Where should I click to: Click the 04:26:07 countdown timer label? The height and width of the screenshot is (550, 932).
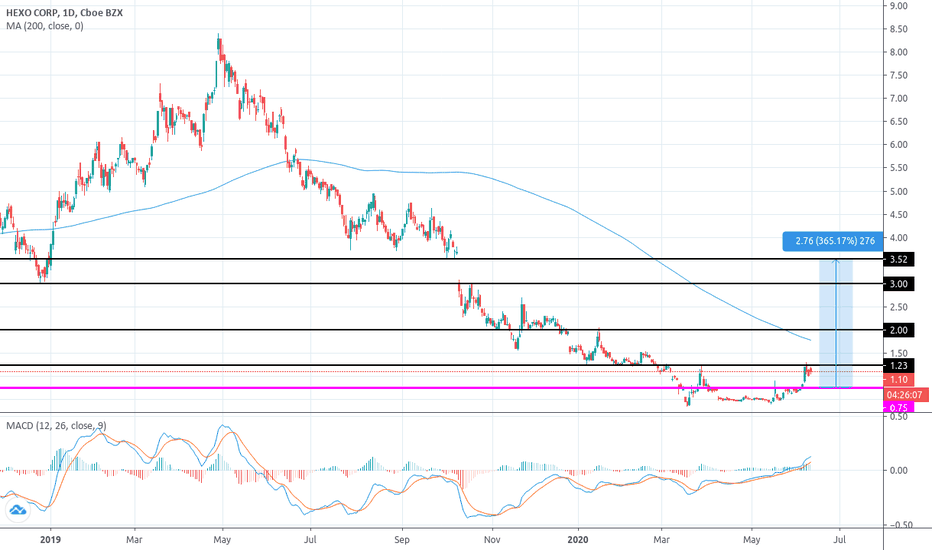coord(905,394)
